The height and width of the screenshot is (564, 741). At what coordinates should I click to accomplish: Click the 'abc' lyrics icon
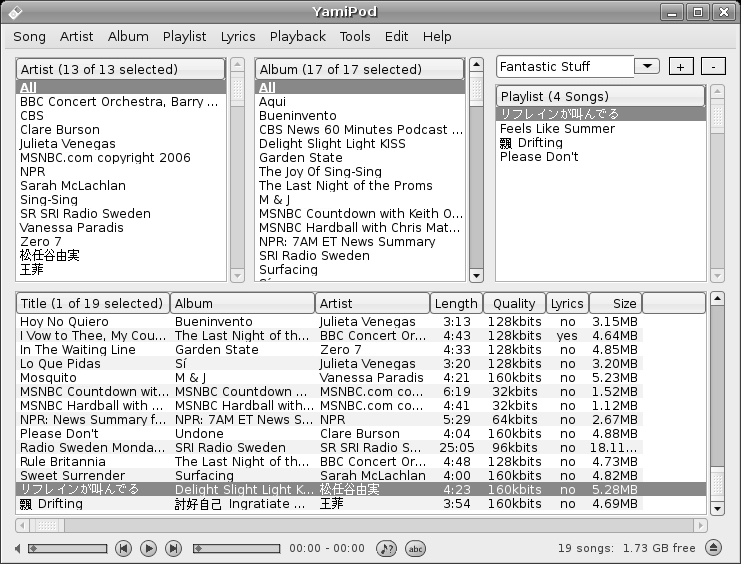click(x=415, y=548)
